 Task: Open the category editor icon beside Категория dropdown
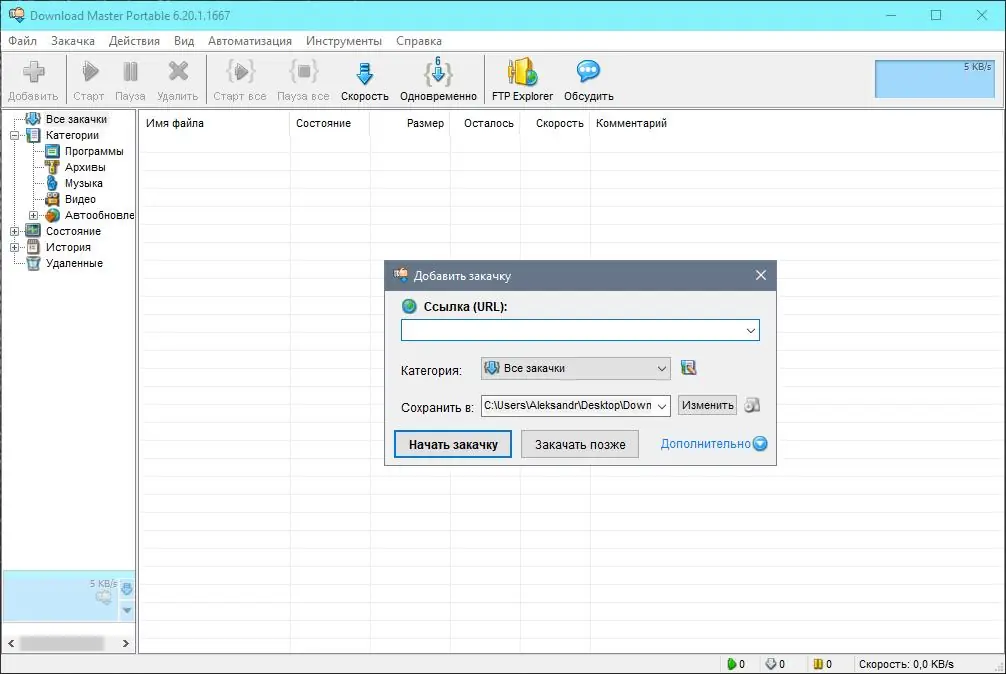688,368
